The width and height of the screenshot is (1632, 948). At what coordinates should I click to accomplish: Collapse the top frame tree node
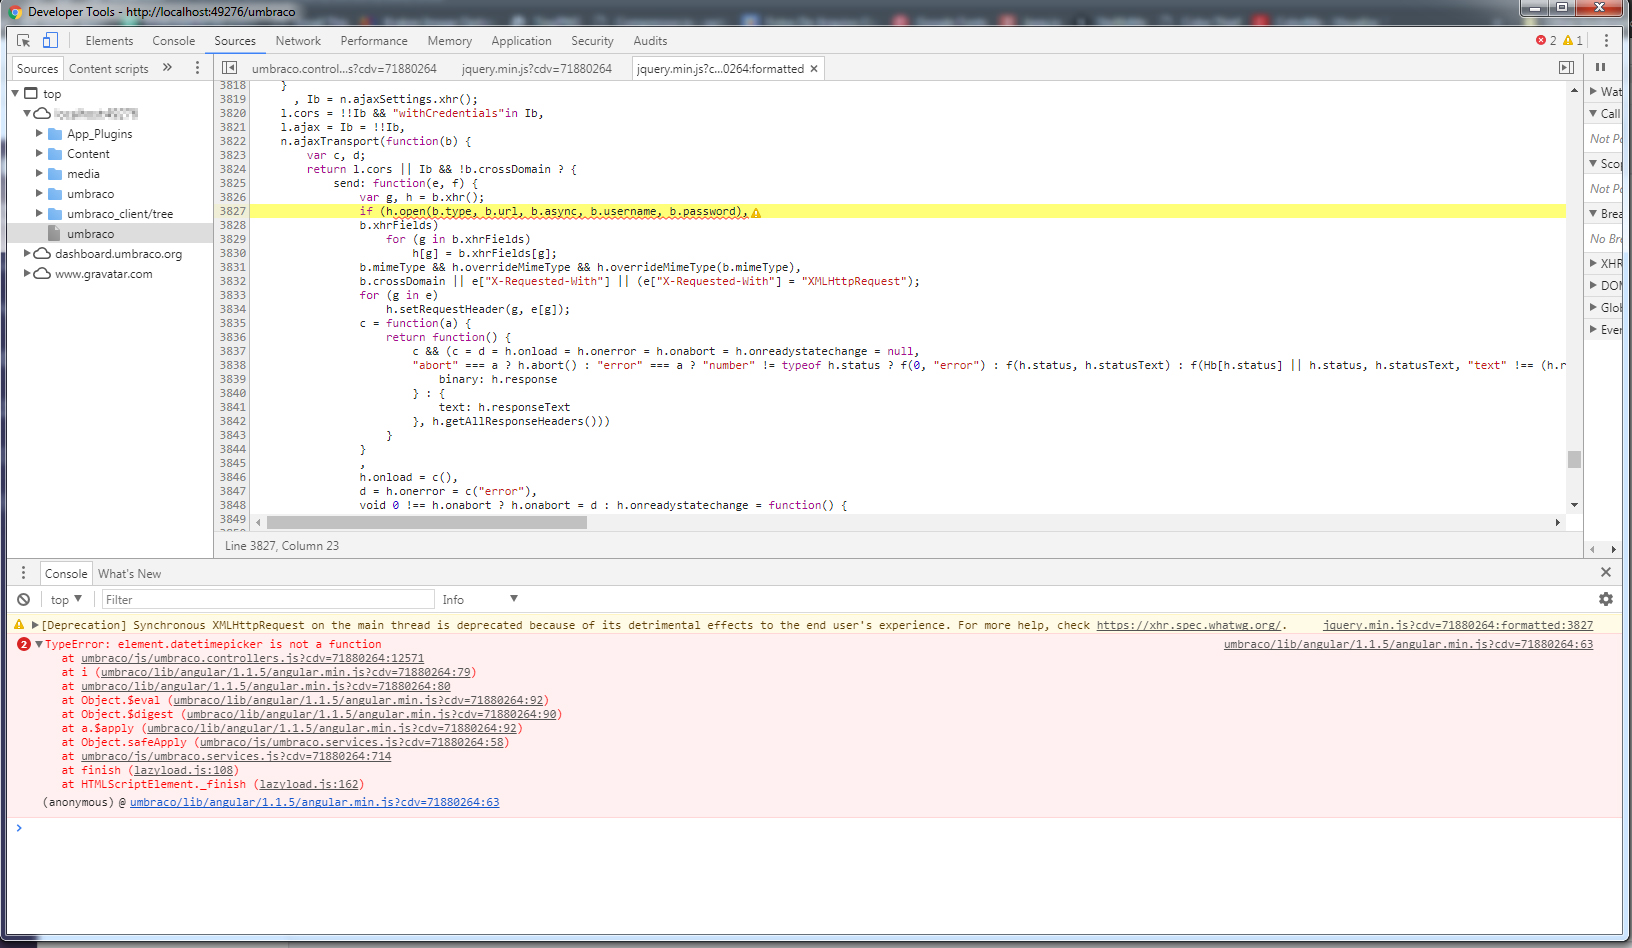pos(15,93)
